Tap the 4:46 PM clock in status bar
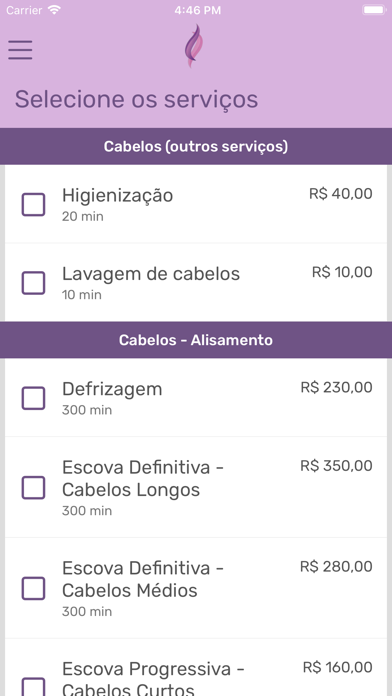The image size is (392, 696). [198, 11]
